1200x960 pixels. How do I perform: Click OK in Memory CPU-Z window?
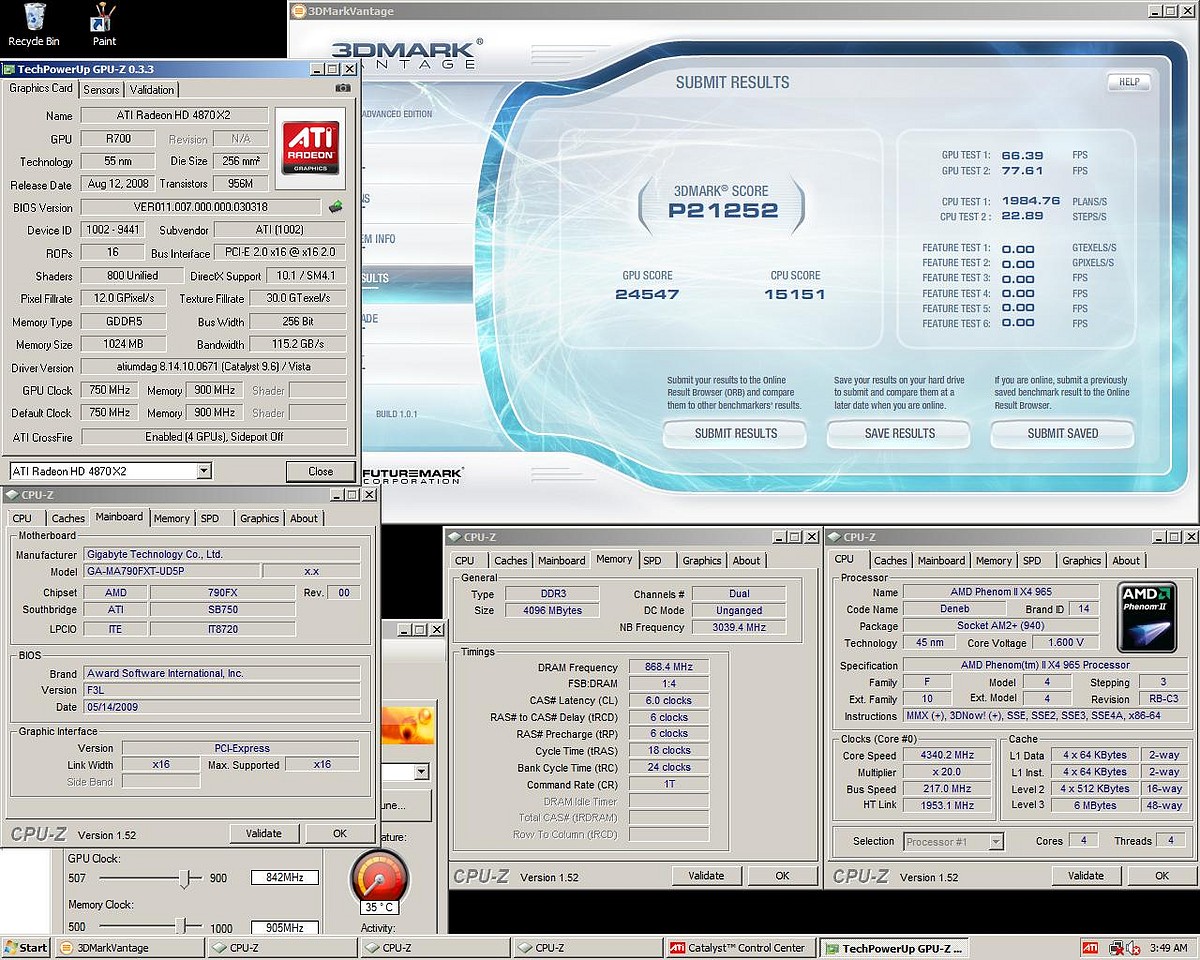[783, 875]
